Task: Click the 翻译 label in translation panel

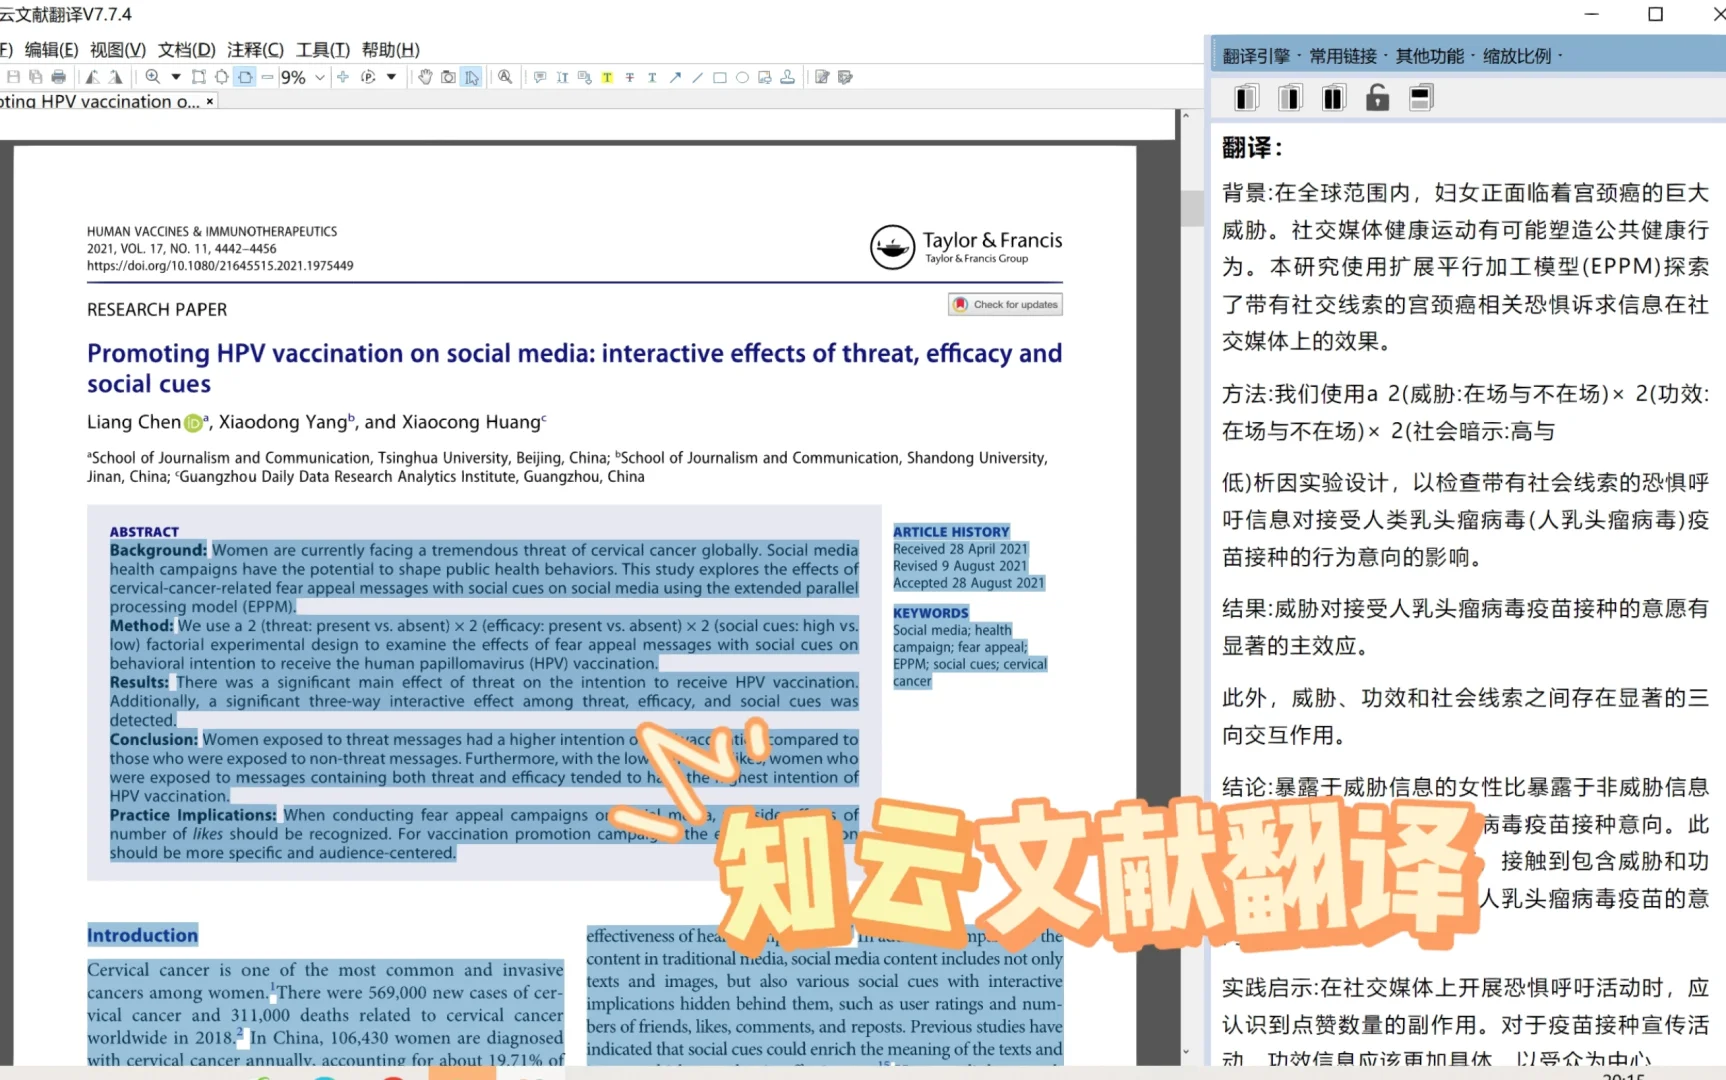Action: pyautogui.click(x=1252, y=148)
